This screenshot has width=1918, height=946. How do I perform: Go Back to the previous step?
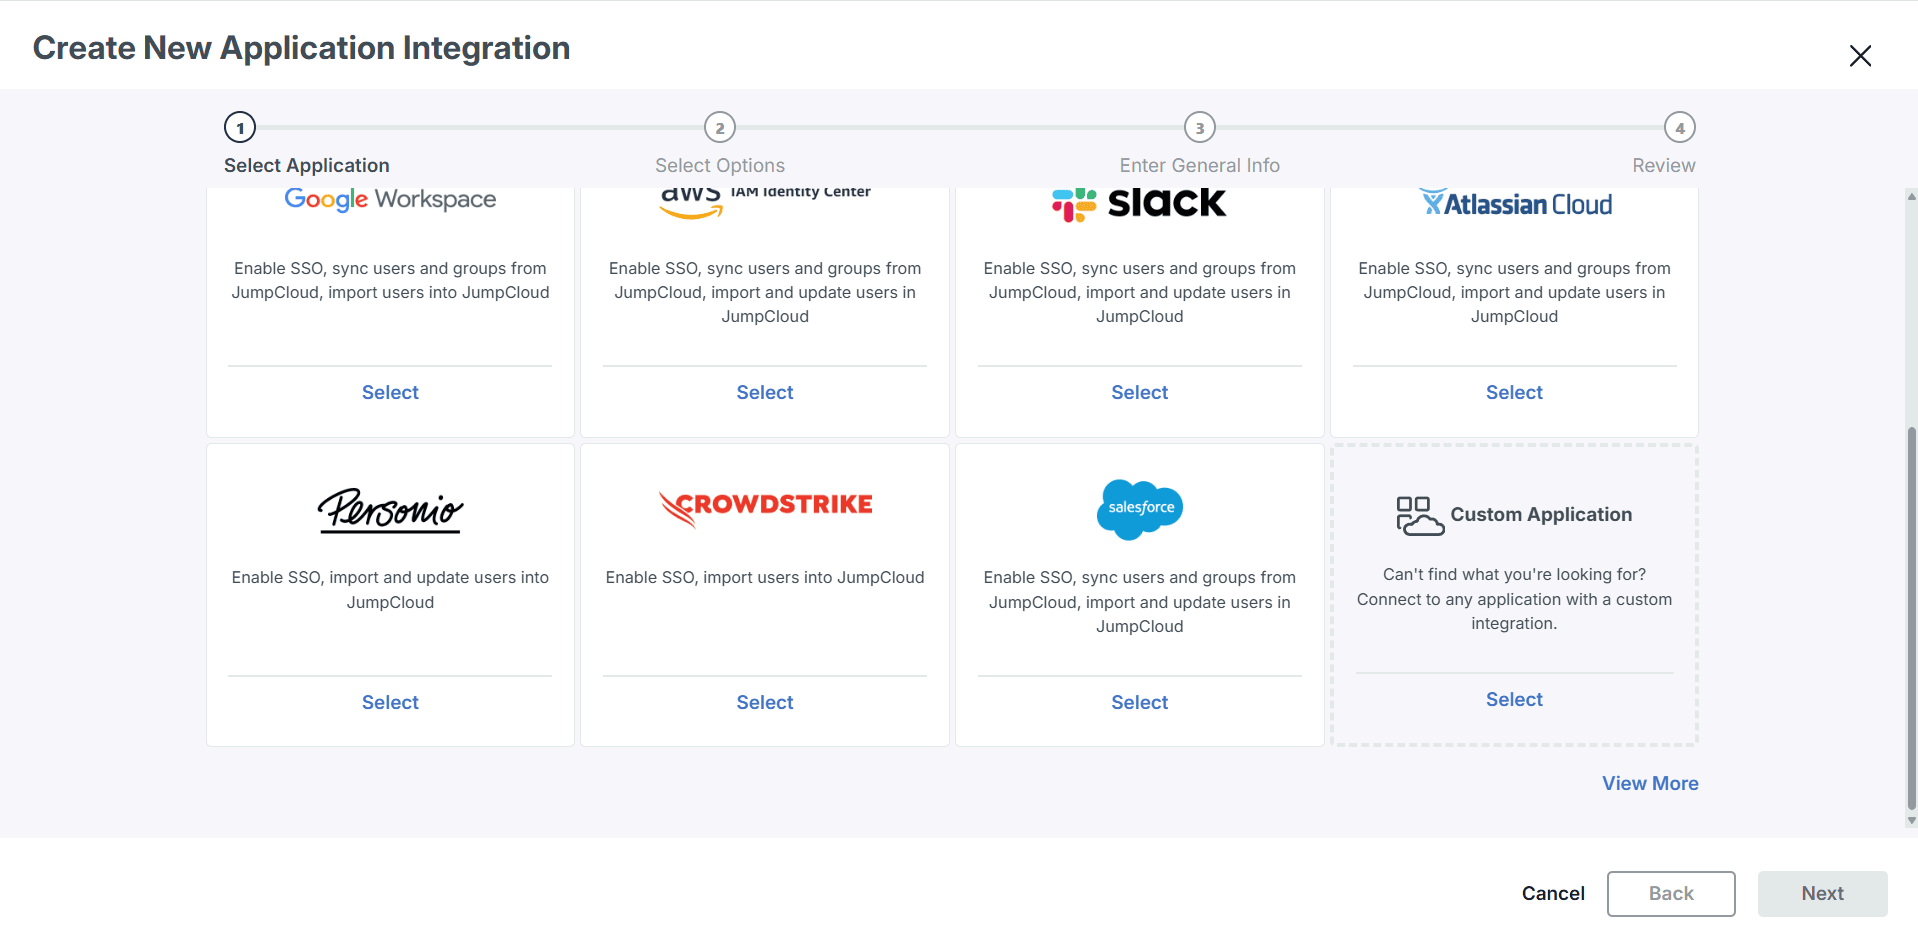1671,894
